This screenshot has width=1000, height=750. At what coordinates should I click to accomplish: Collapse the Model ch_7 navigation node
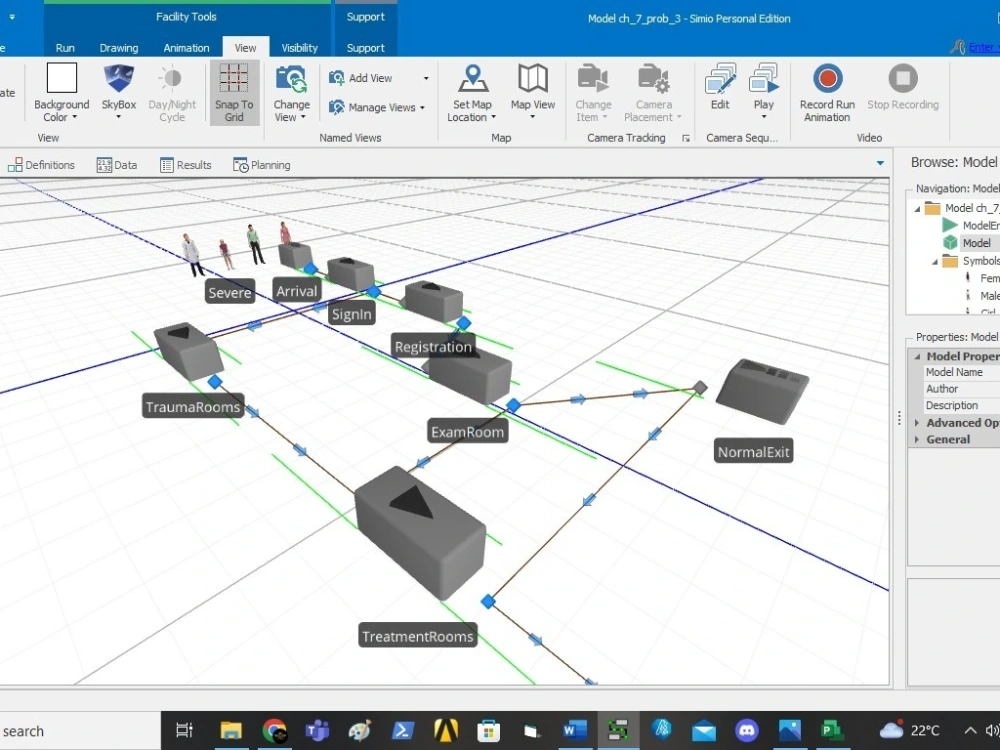click(916, 208)
